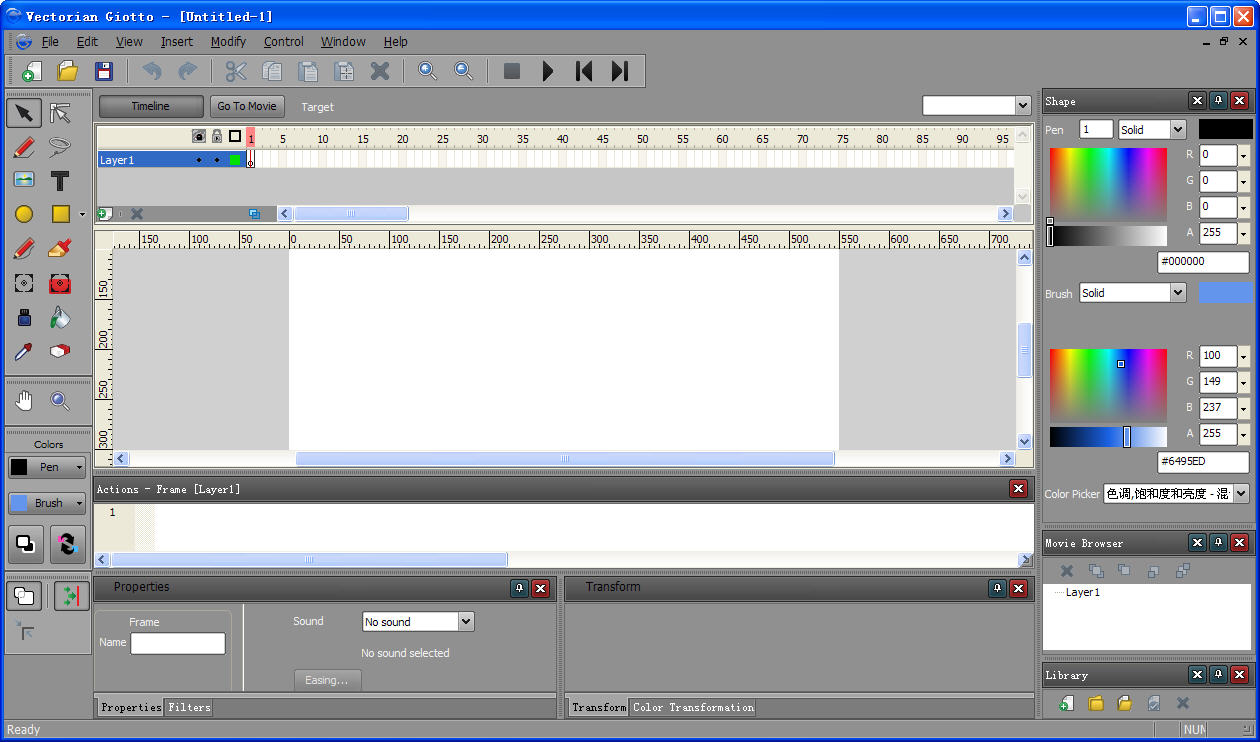The image size is (1260, 742).
Task: Pick the Oval shape tool
Action: [x=24, y=214]
